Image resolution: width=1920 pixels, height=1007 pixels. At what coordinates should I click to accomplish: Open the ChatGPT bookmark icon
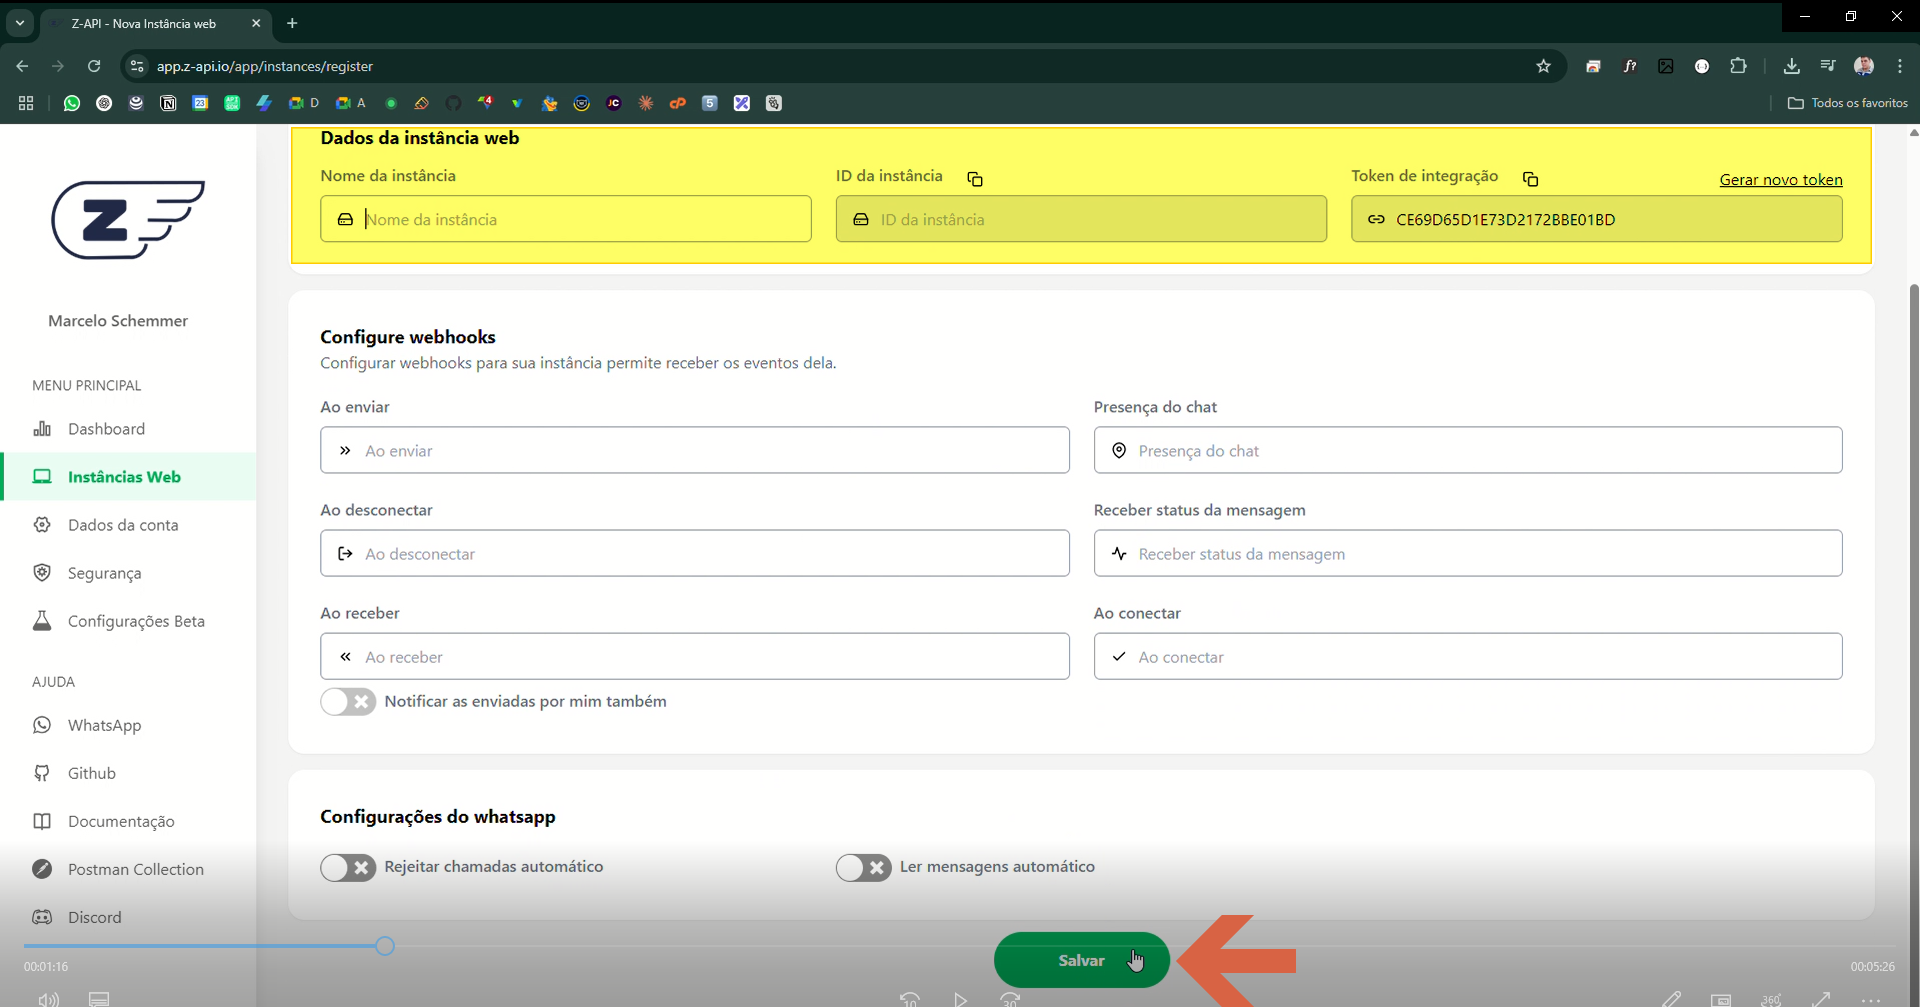[104, 103]
